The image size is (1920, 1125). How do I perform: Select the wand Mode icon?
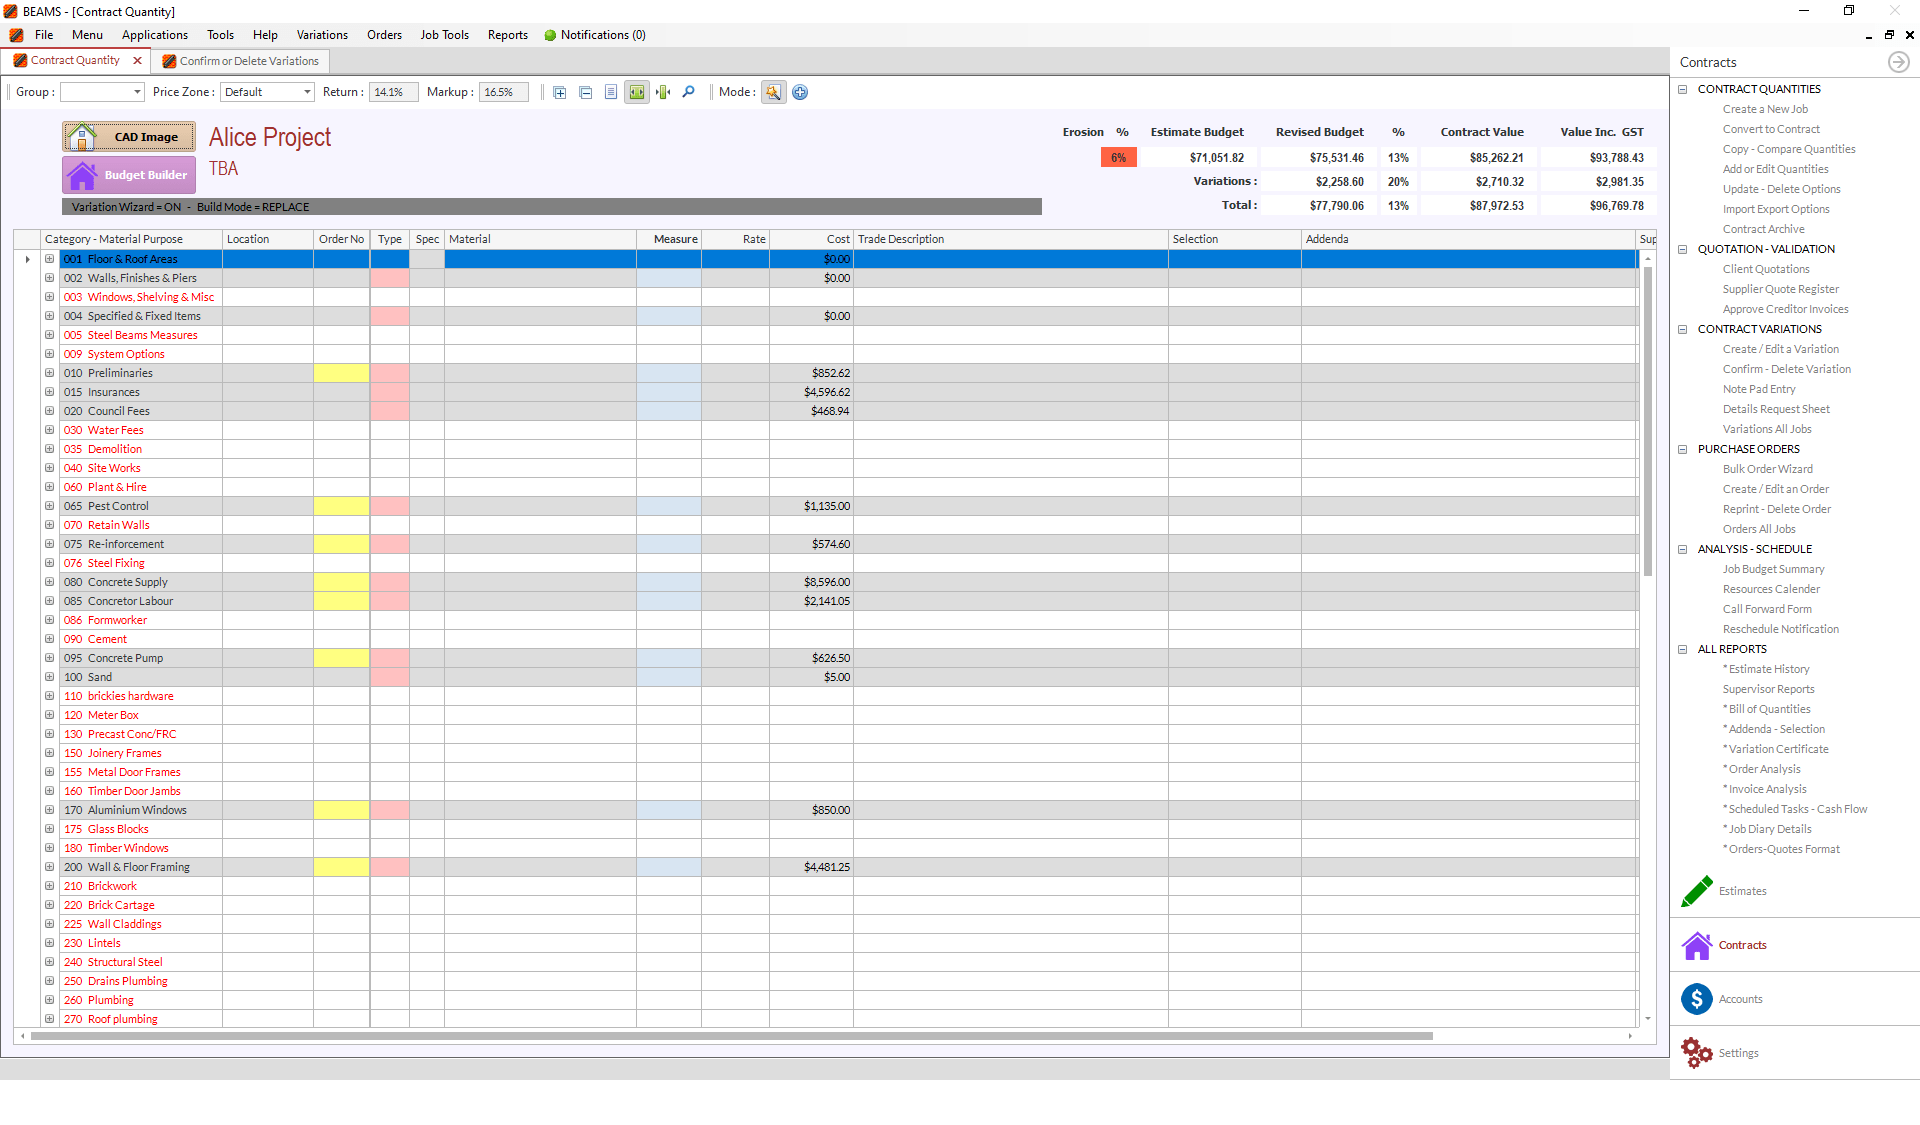pos(774,92)
